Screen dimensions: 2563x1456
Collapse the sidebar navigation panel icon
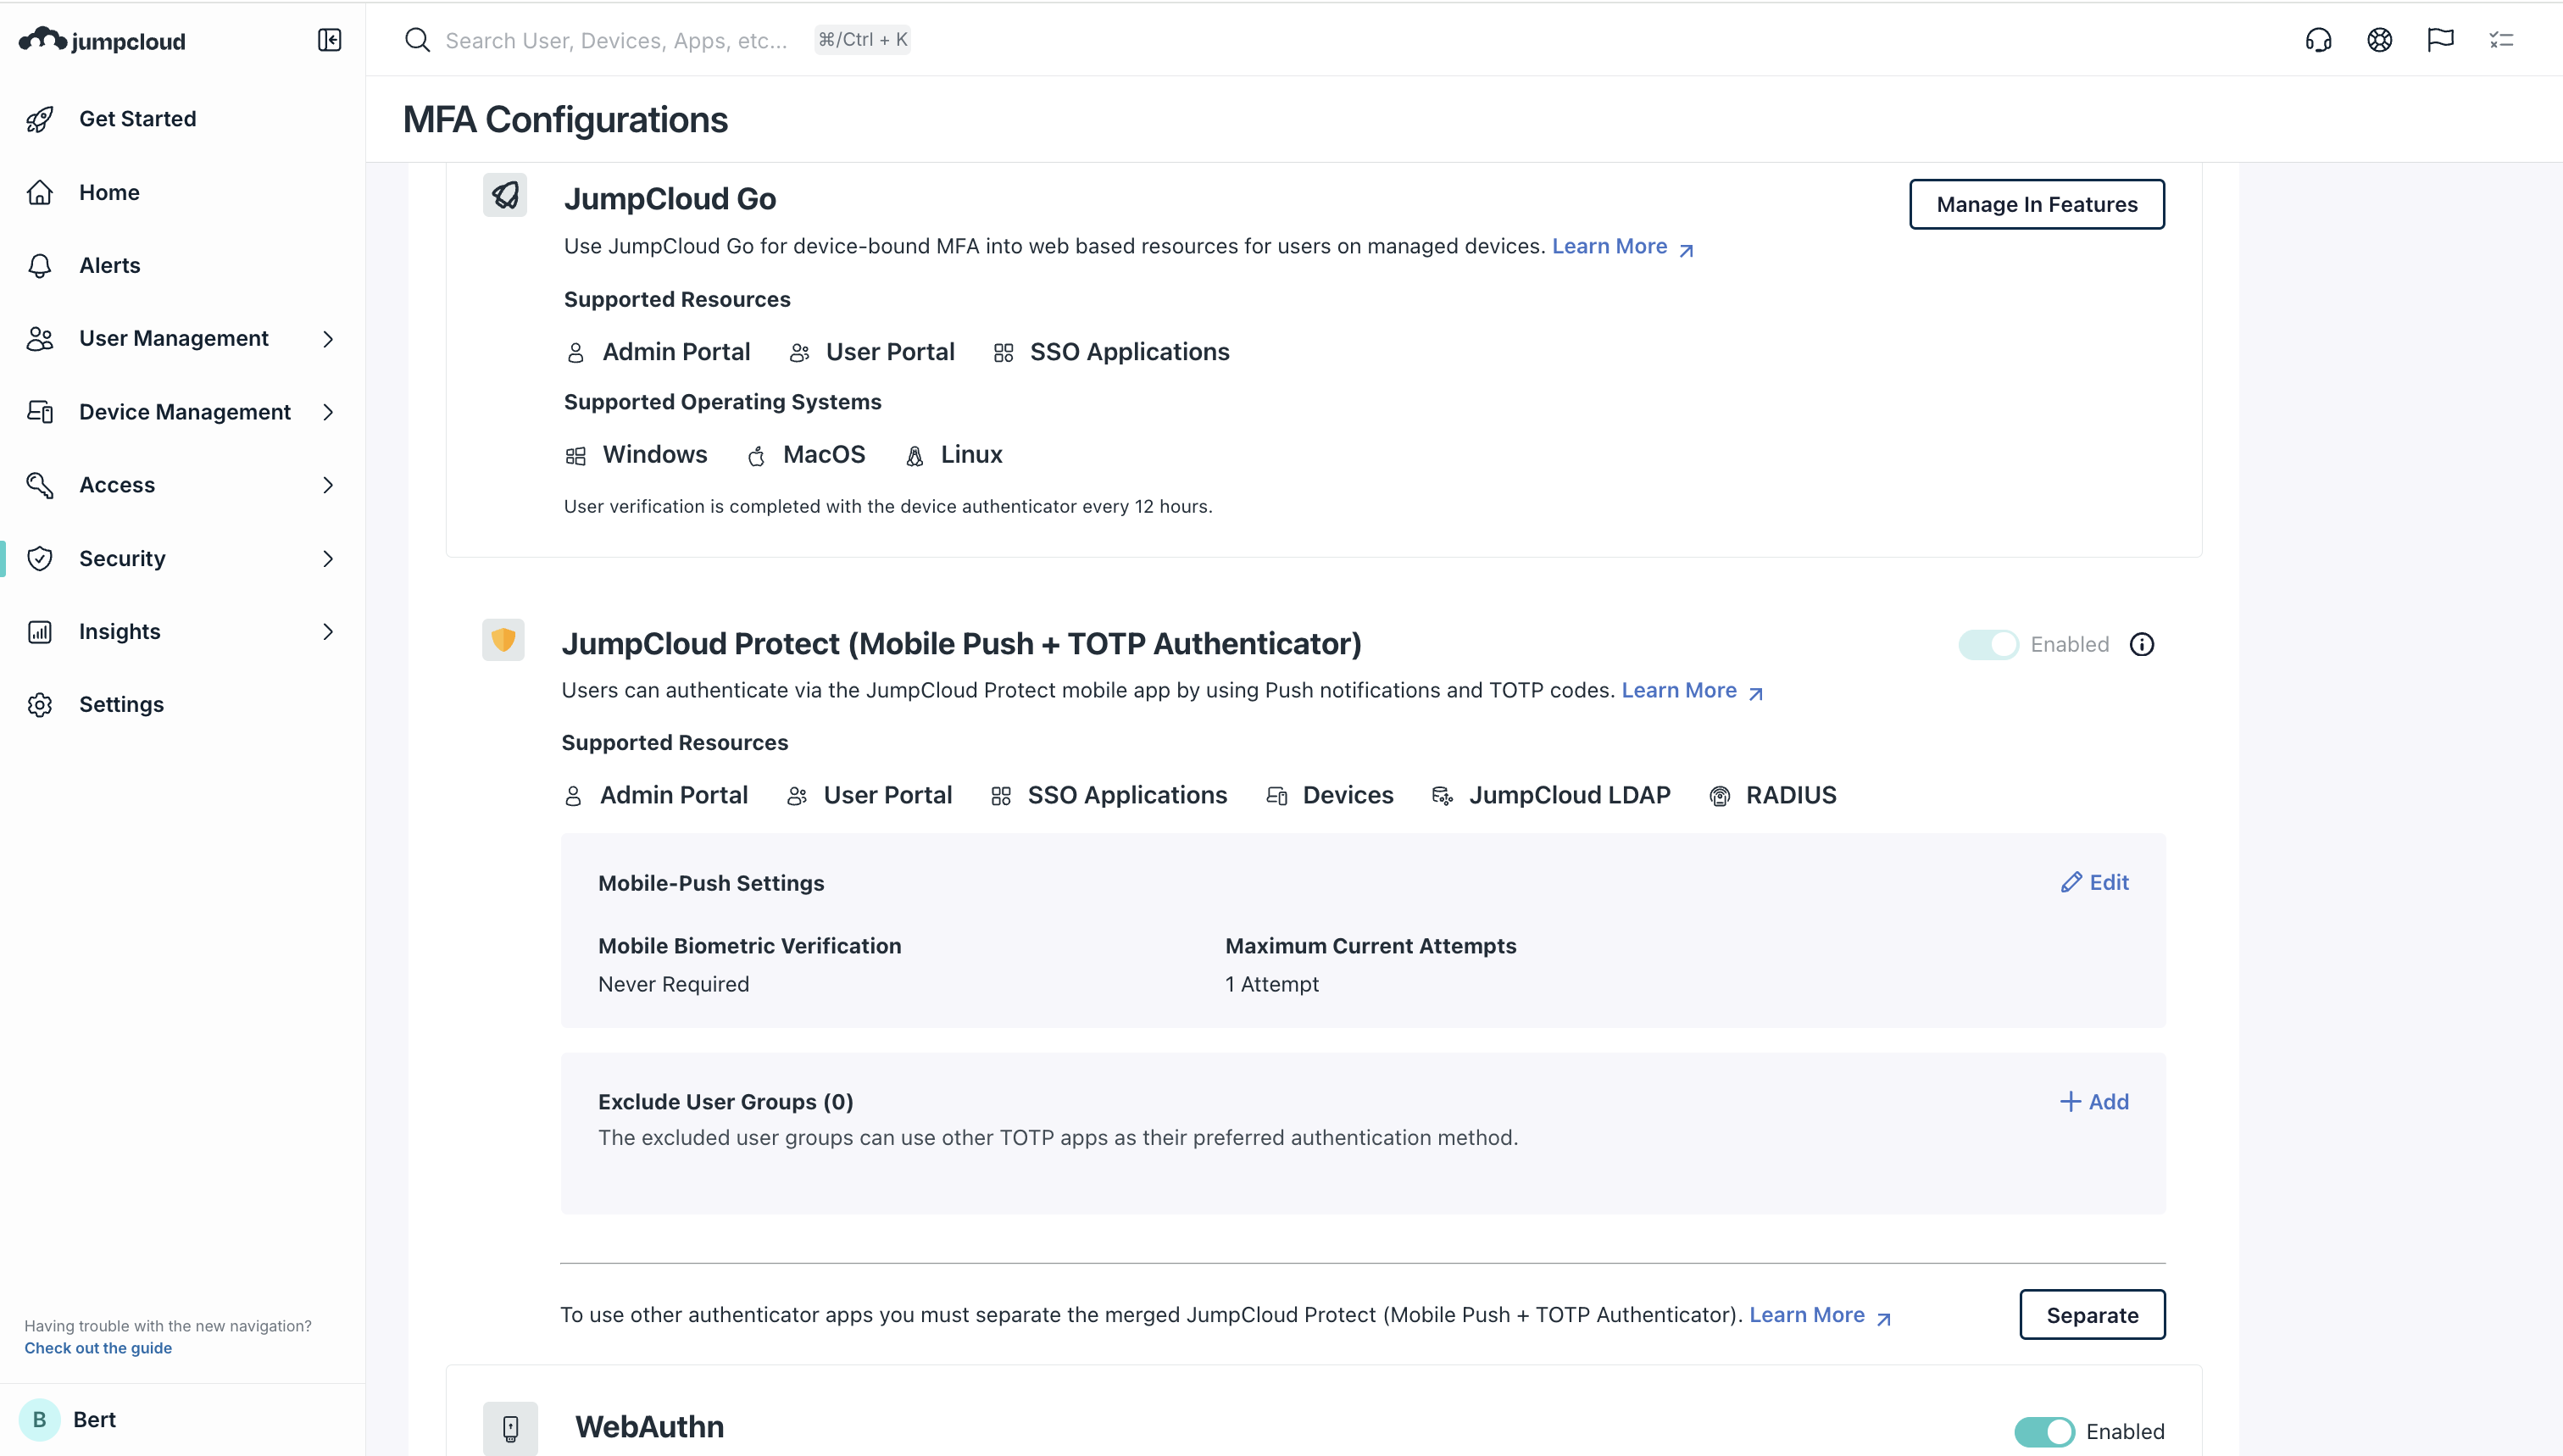pyautogui.click(x=329, y=40)
